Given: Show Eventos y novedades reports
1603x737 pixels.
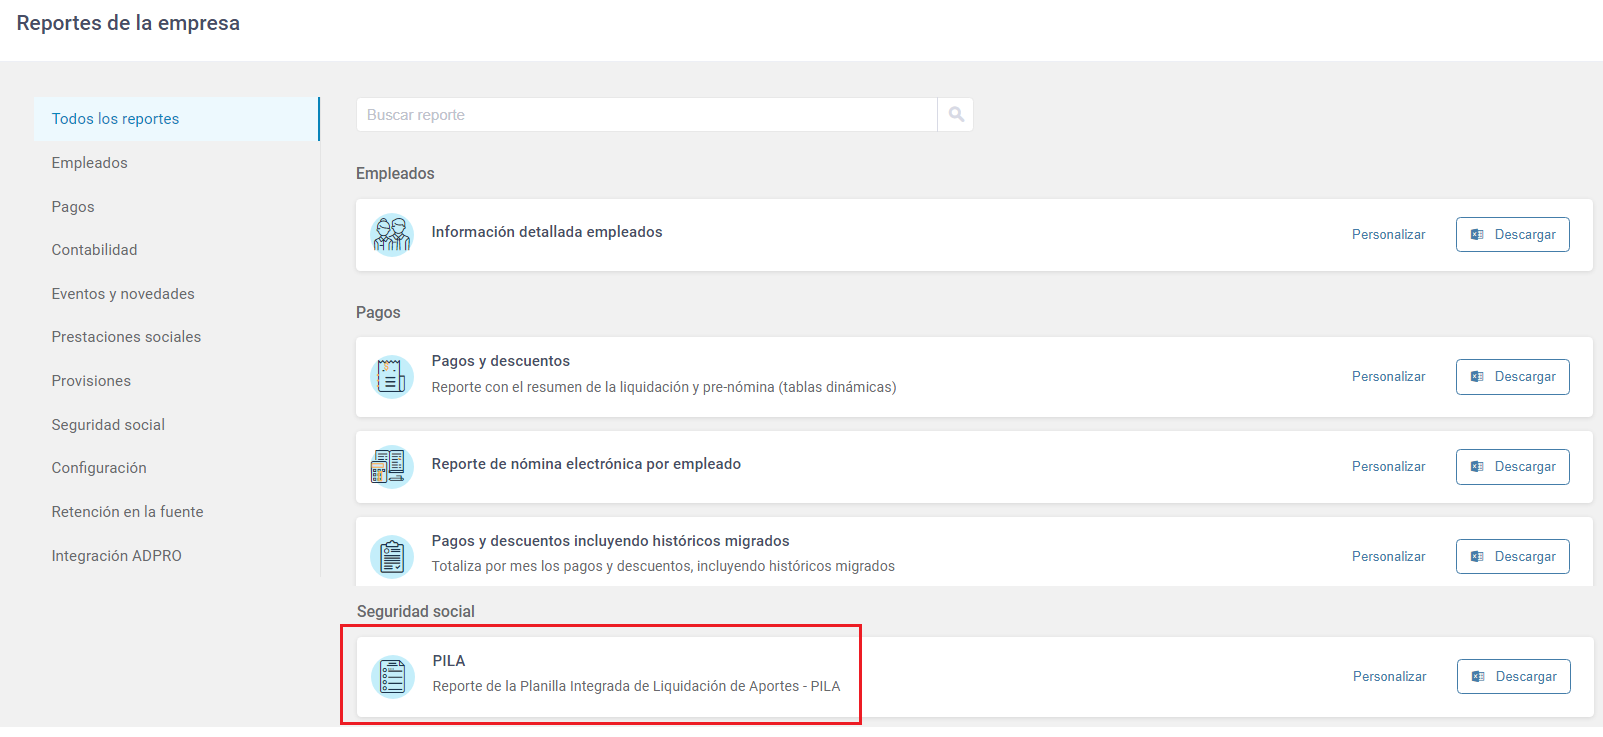Looking at the screenshot, I should pyautogui.click(x=123, y=294).
